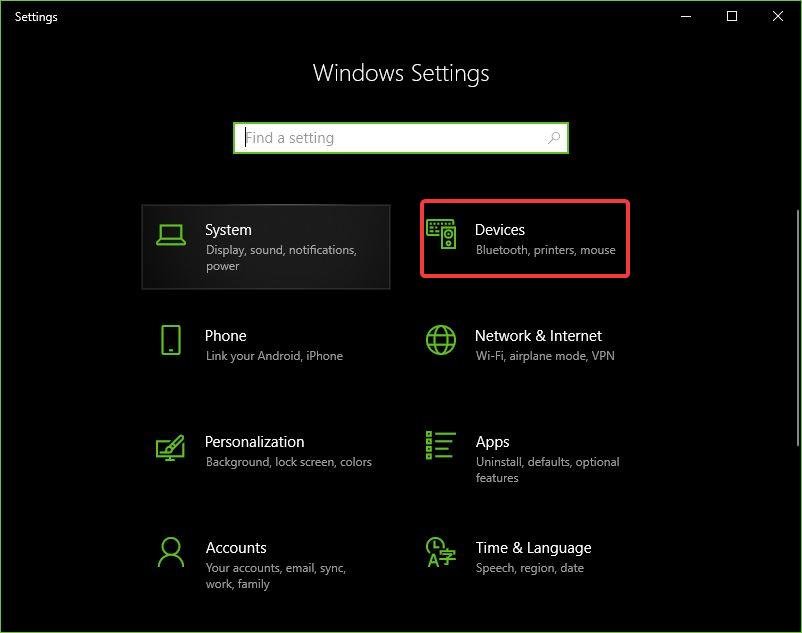Select Time & Language title
The image size is (802, 633).
point(533,548)
